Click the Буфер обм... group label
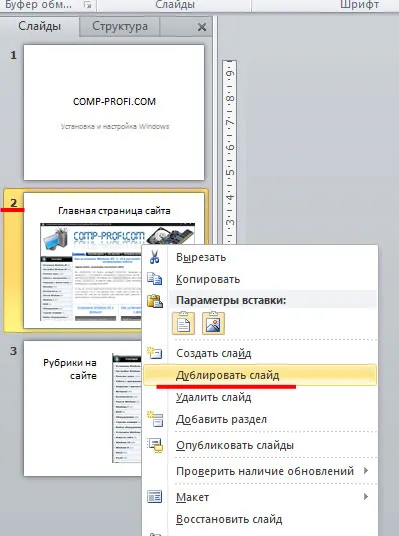399x536 pixels. tap(38, 4)
